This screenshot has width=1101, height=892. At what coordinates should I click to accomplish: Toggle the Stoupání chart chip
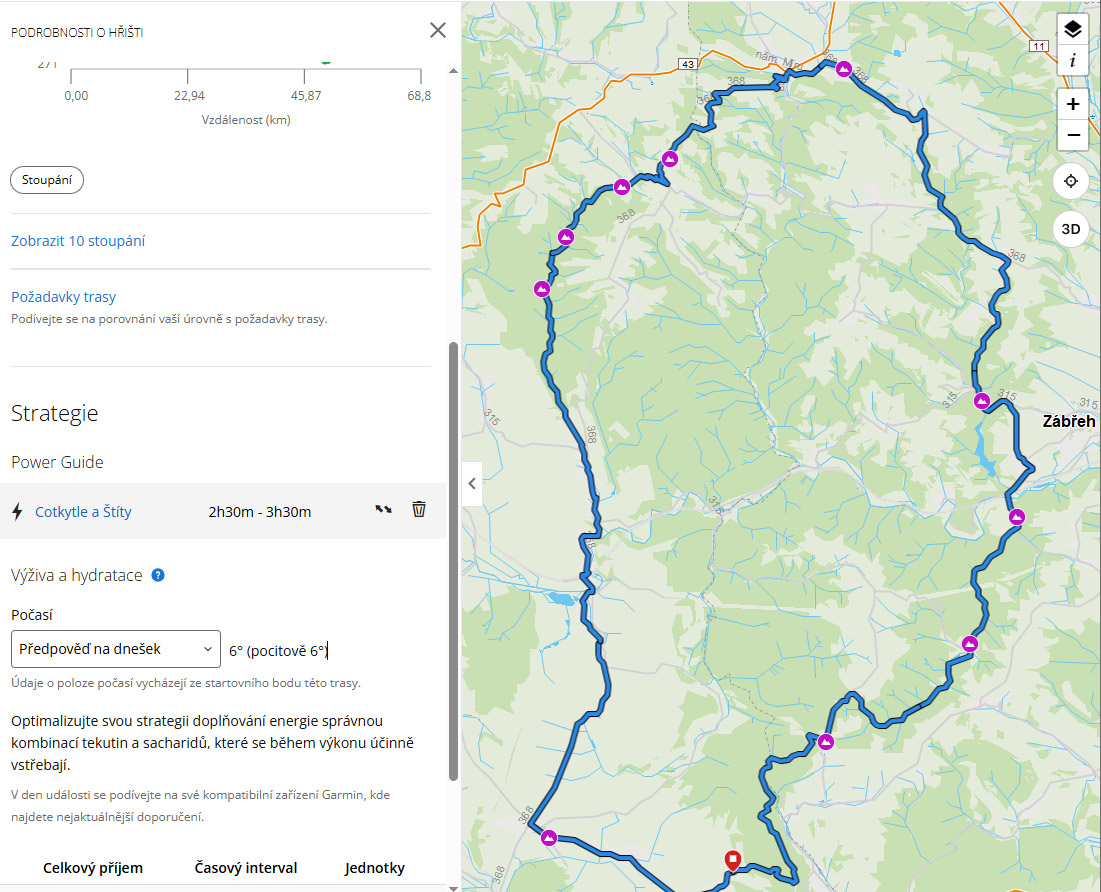47,180
